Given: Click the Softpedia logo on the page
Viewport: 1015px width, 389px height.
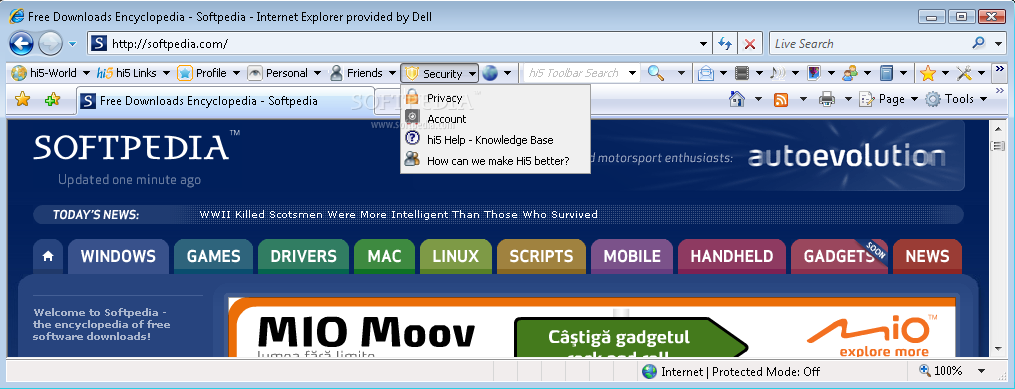Looking at the screenshot, I should point(136,146).
